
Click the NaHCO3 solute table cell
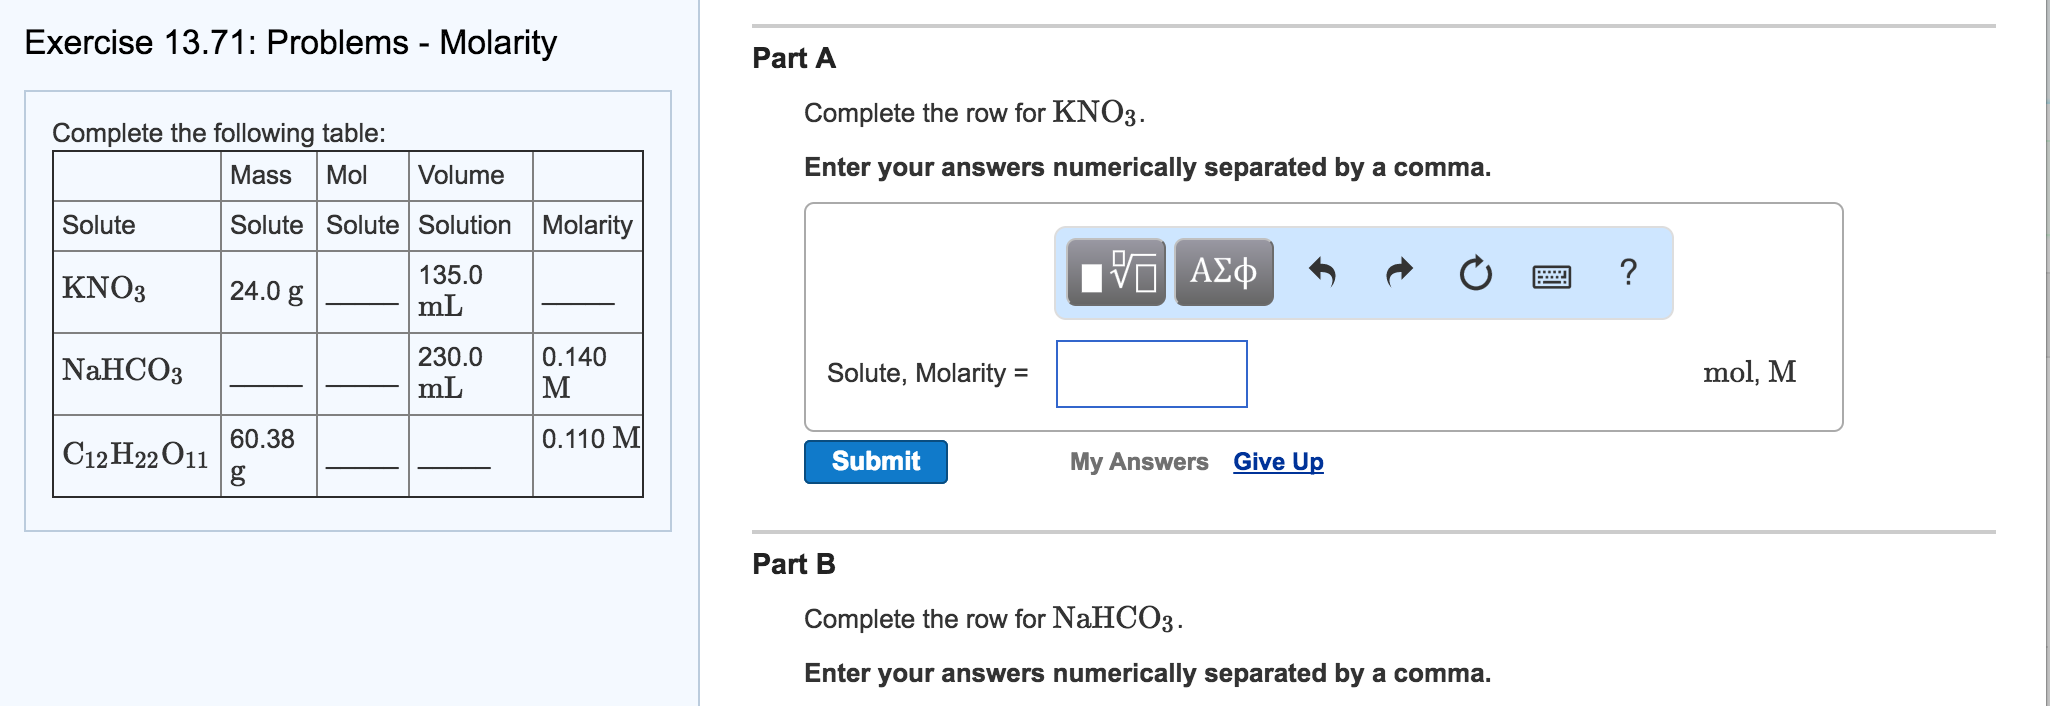point(122,371)
